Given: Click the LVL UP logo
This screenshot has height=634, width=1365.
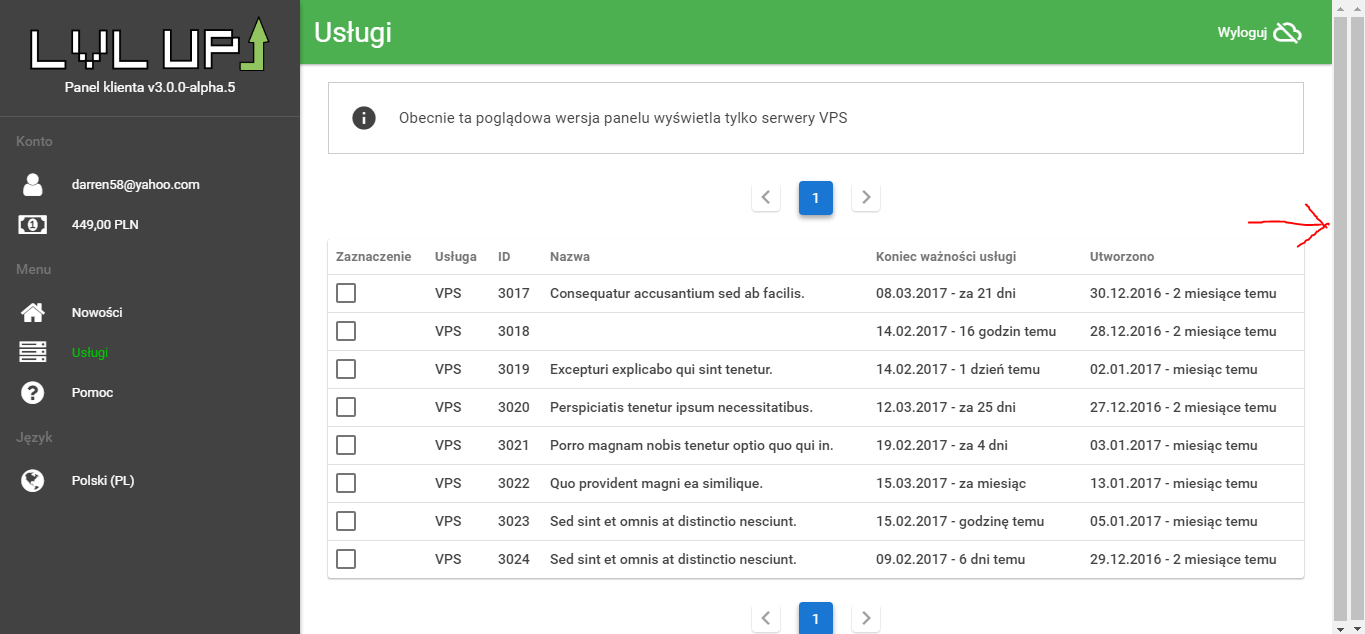Looking at the screenshot, I should pos(149,45).
